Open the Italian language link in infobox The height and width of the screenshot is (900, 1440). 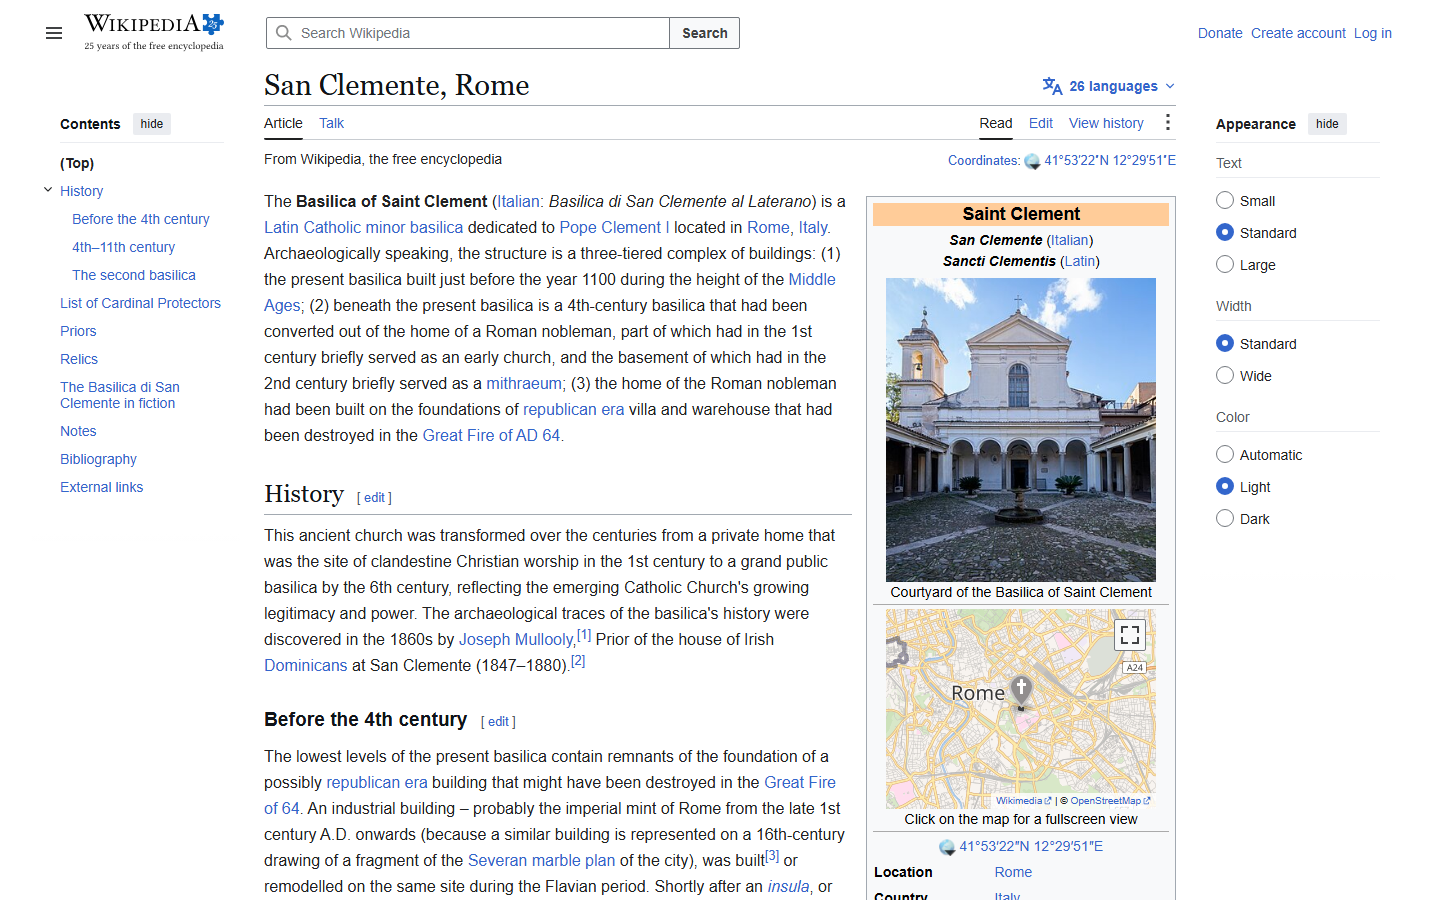point(1069,240)
